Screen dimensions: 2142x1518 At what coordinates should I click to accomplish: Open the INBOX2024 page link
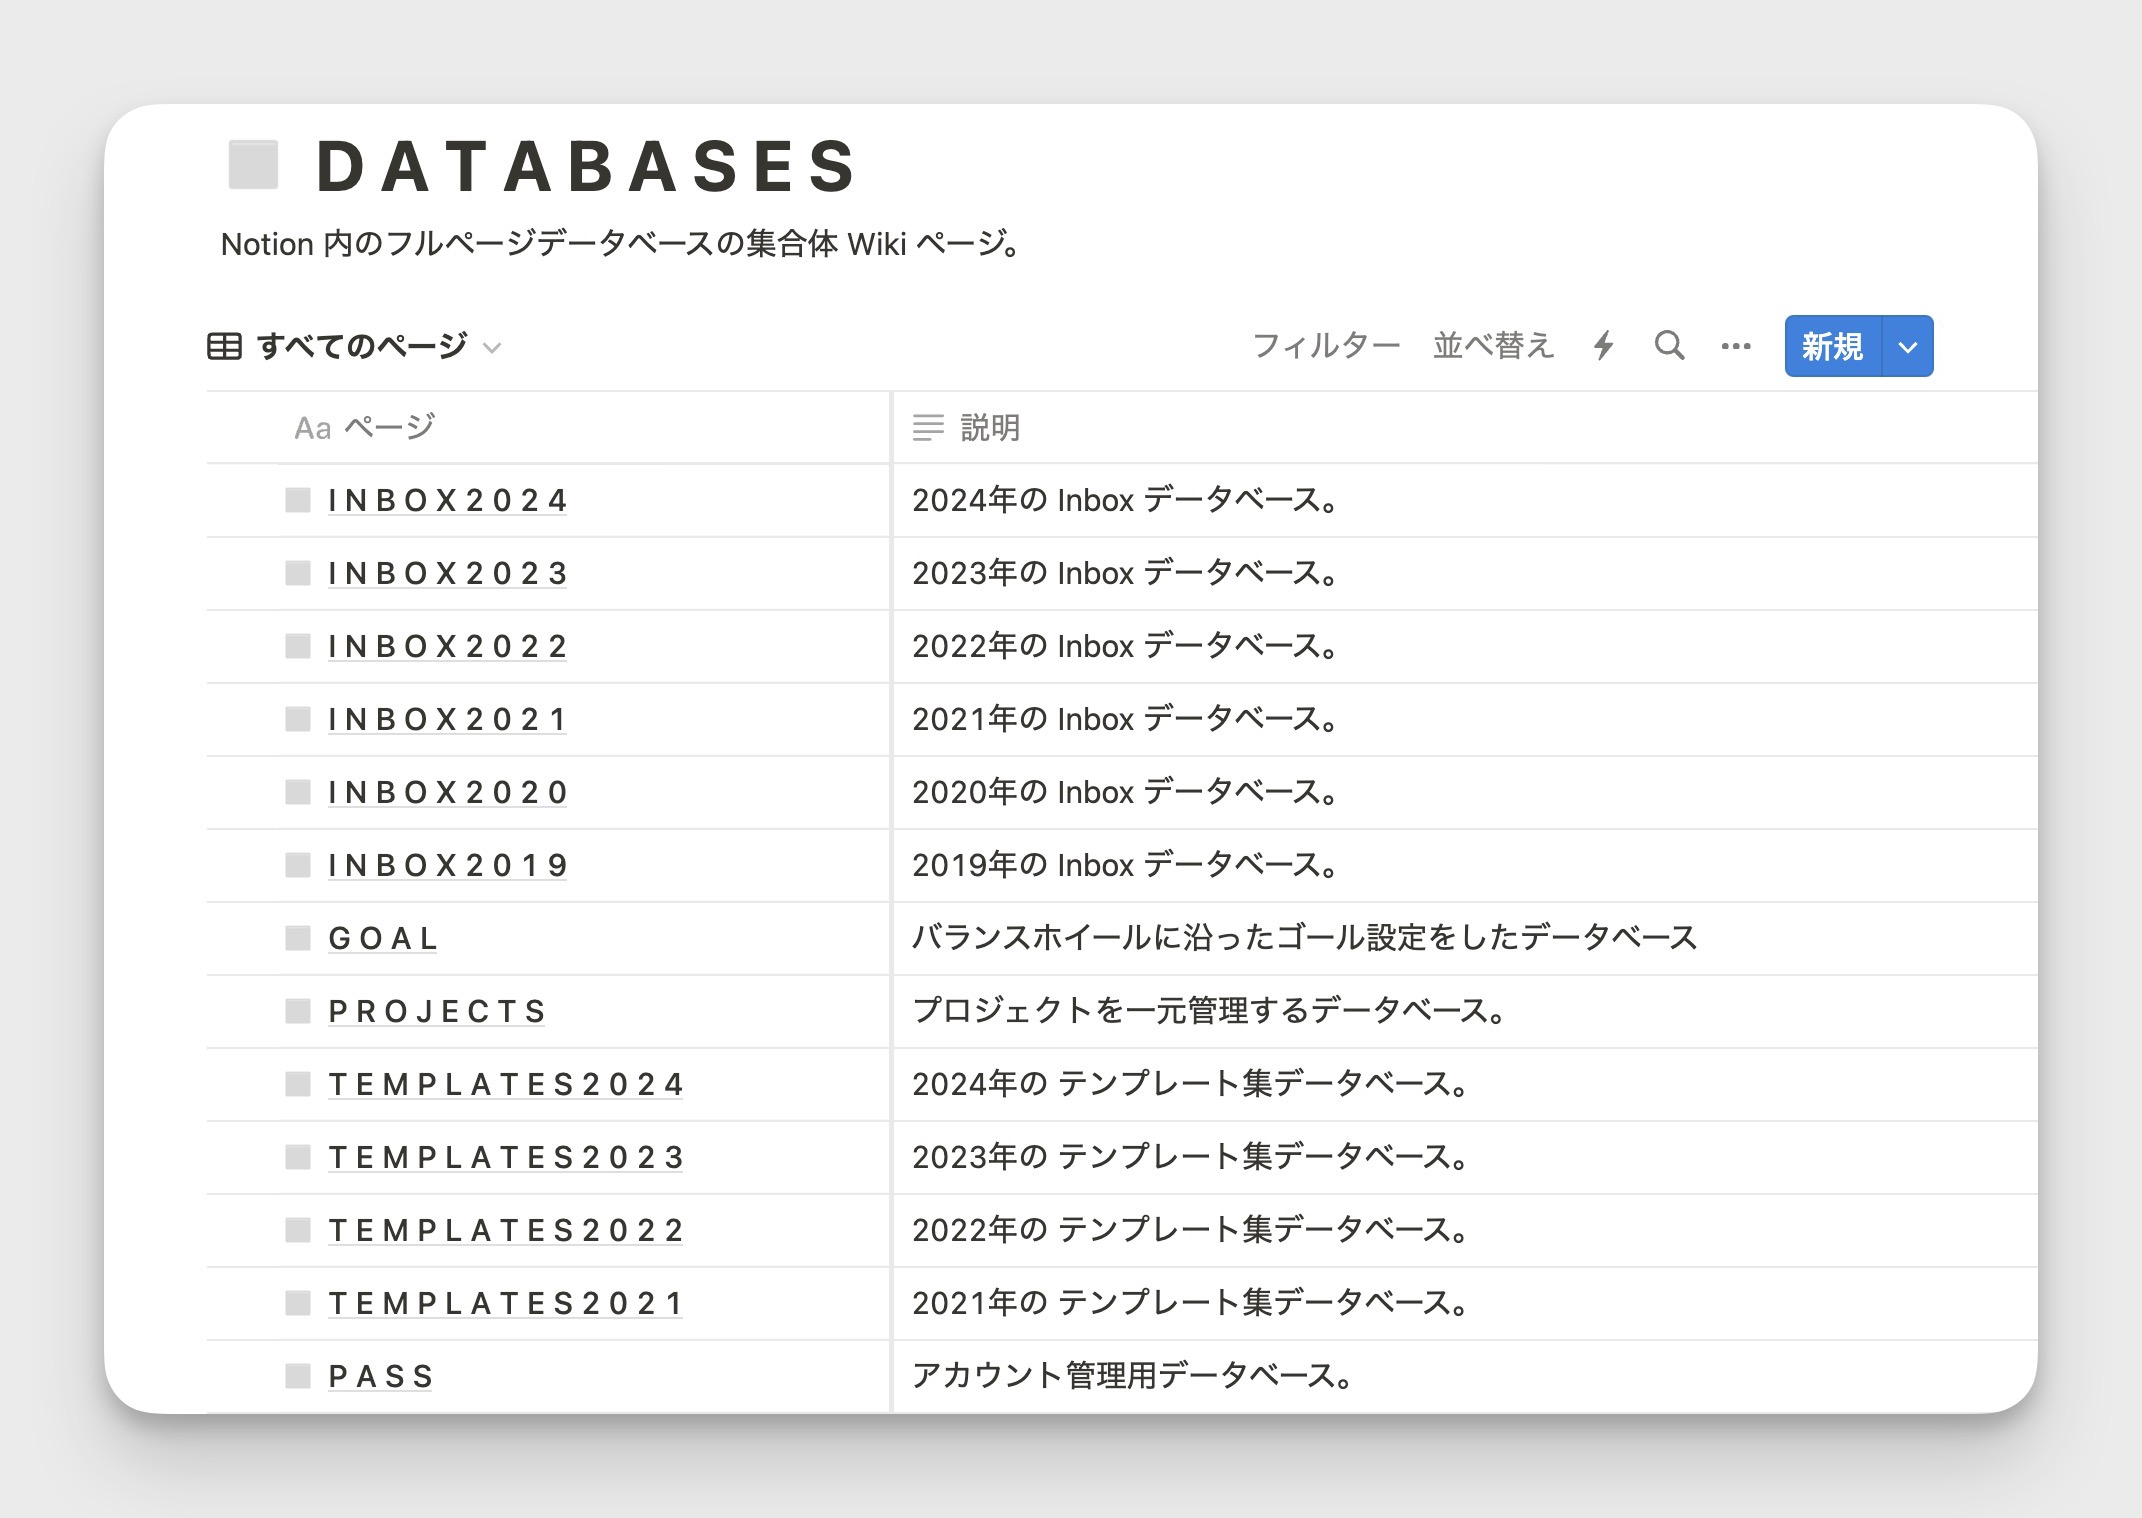[447, 500]
